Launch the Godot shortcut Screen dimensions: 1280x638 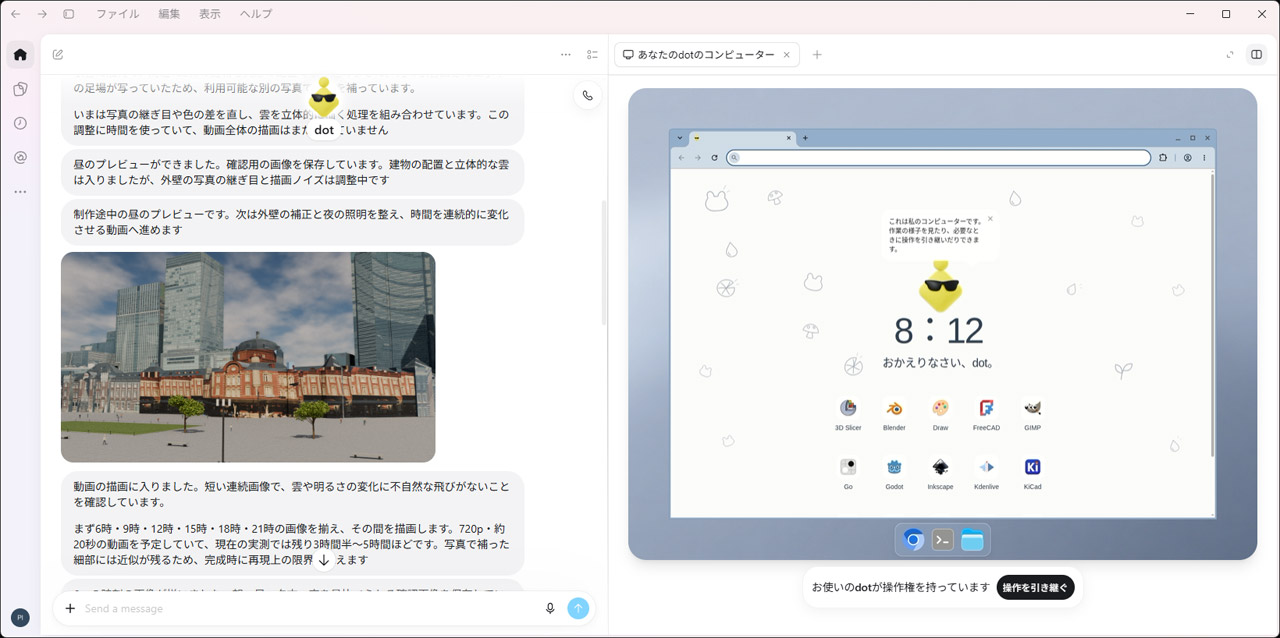pyautogui.click(x=894, y=473)
